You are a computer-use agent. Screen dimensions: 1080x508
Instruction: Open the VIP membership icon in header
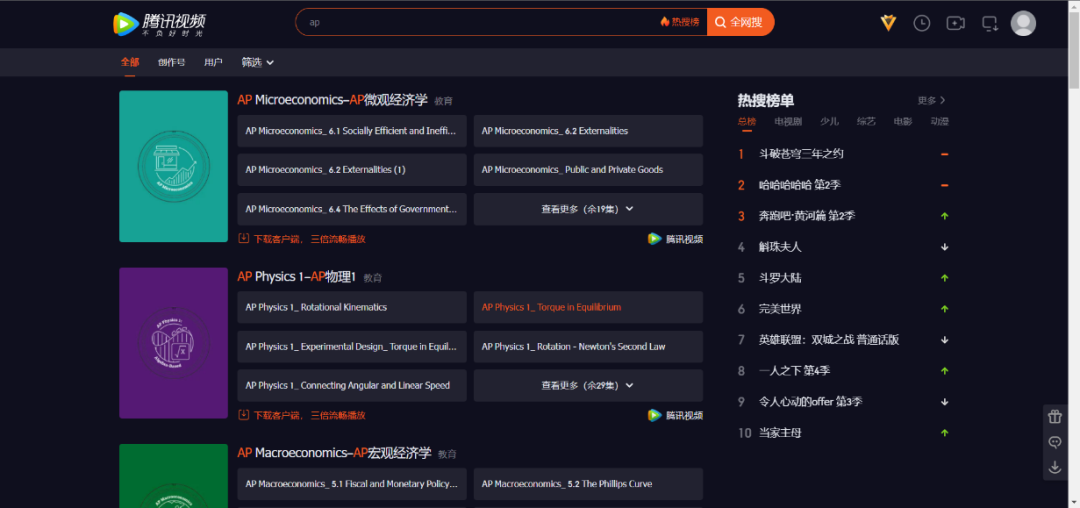coord(889,23)
